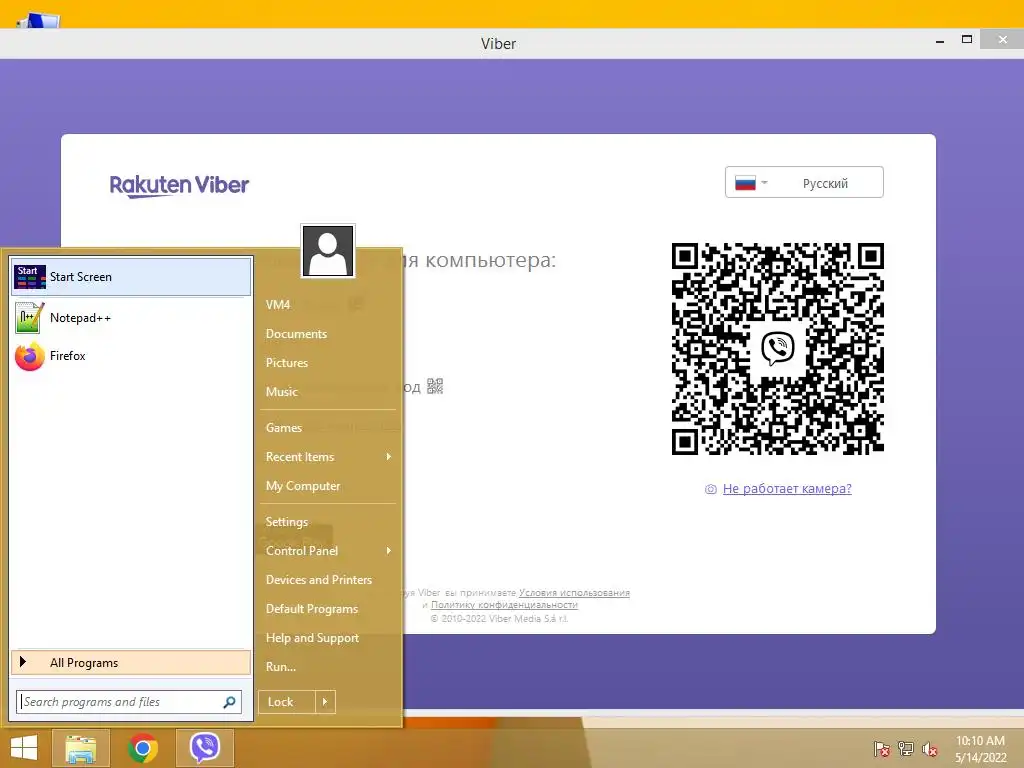The height and width of the screenshot is (768, 1024).
Task: Click the Start Screen tile icon
Action: point(29,277)
